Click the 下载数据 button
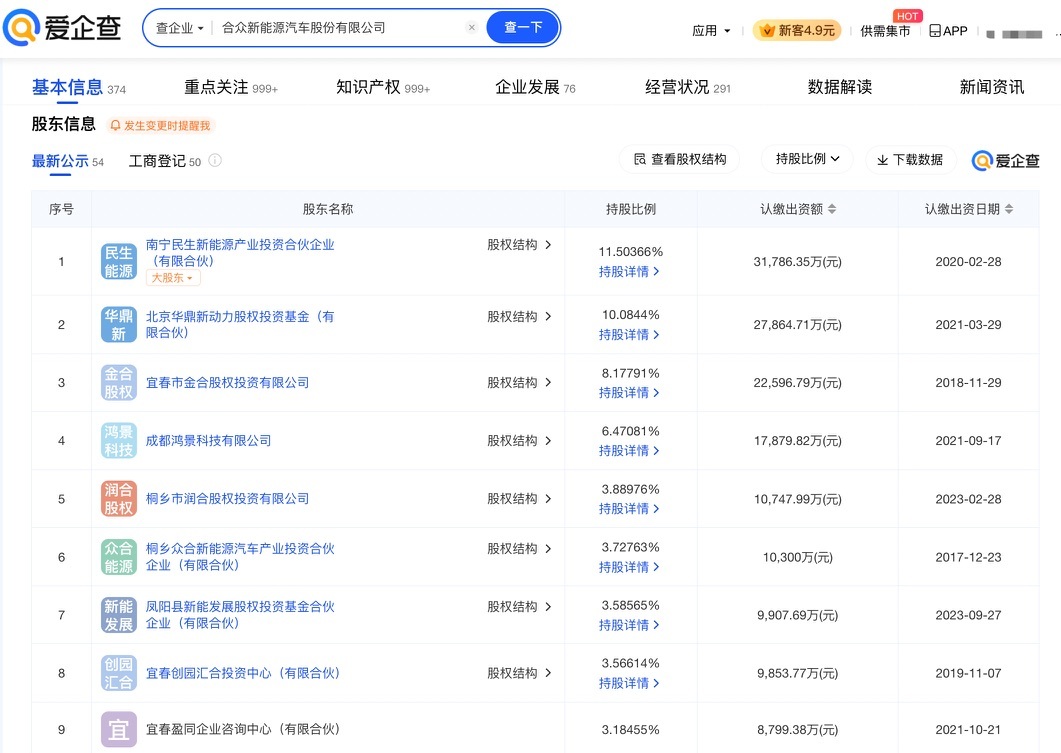The image size is (1061, 753). [909, 160]
